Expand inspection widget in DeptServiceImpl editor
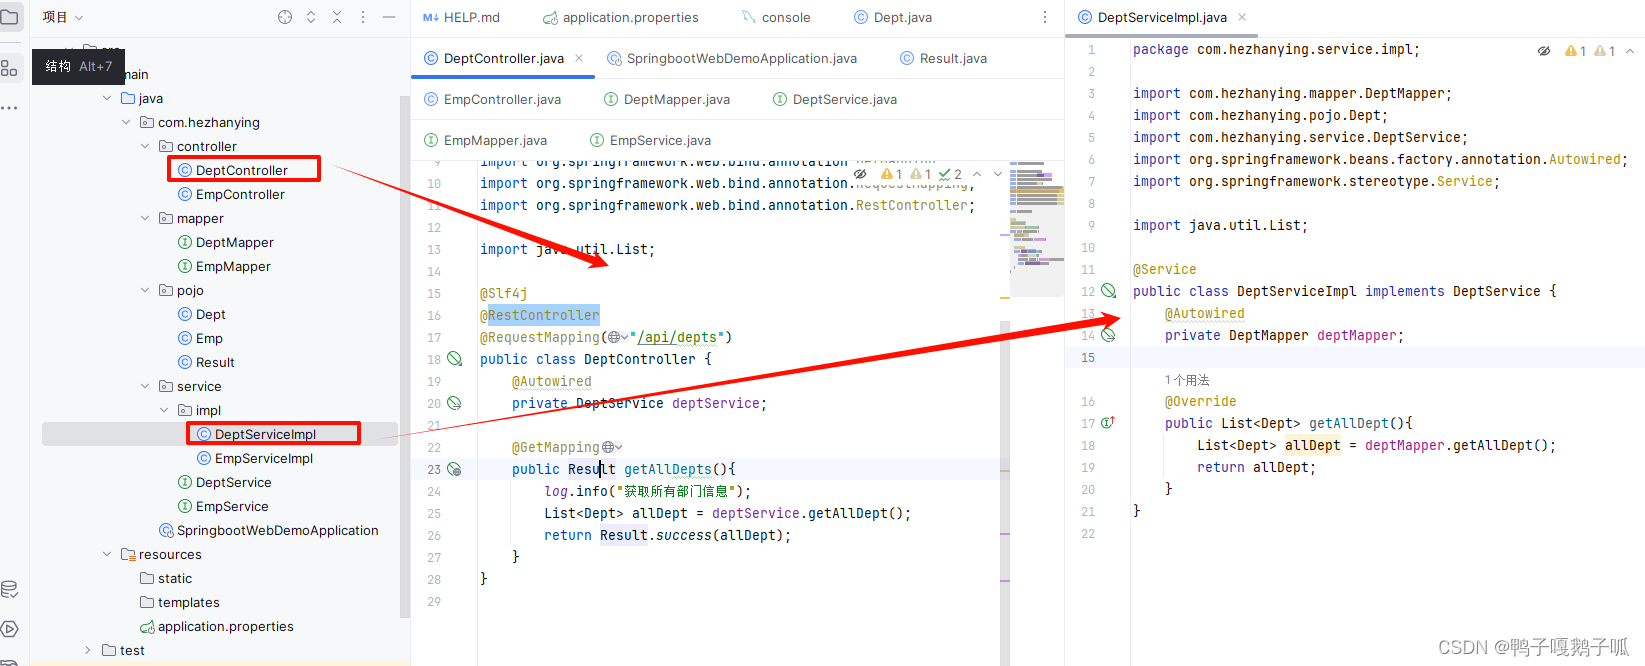This screenshot has width=1645, height=666. (1630, 51)
